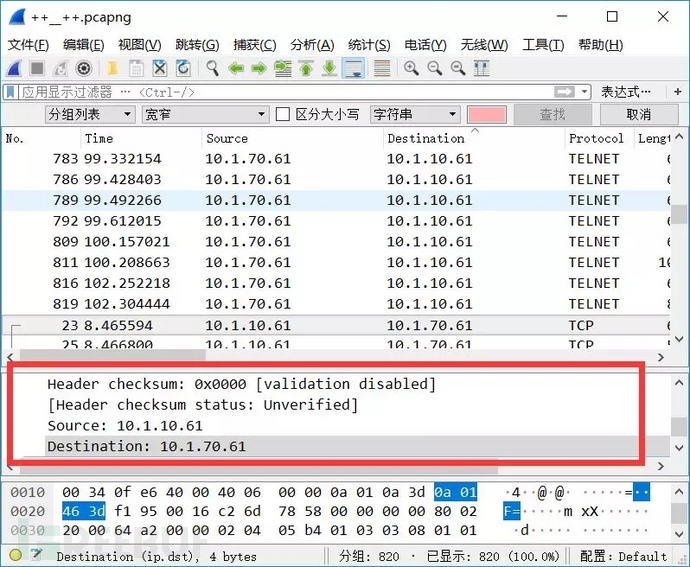Click the packet list vertical scrollbar thumb
The width and height of the screenshot is (690, 567).
coord(679,214)
